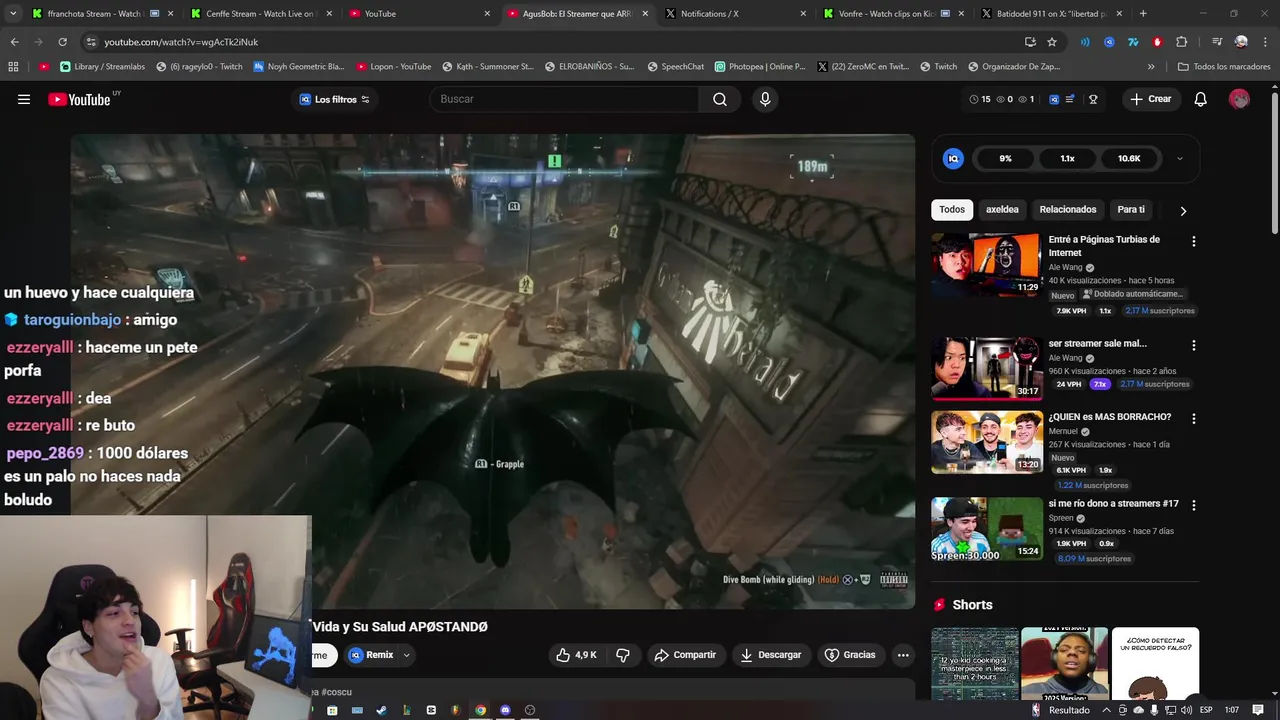
Task: Click the '10.6K' stat pill
Action: (x=1129, y=158)
